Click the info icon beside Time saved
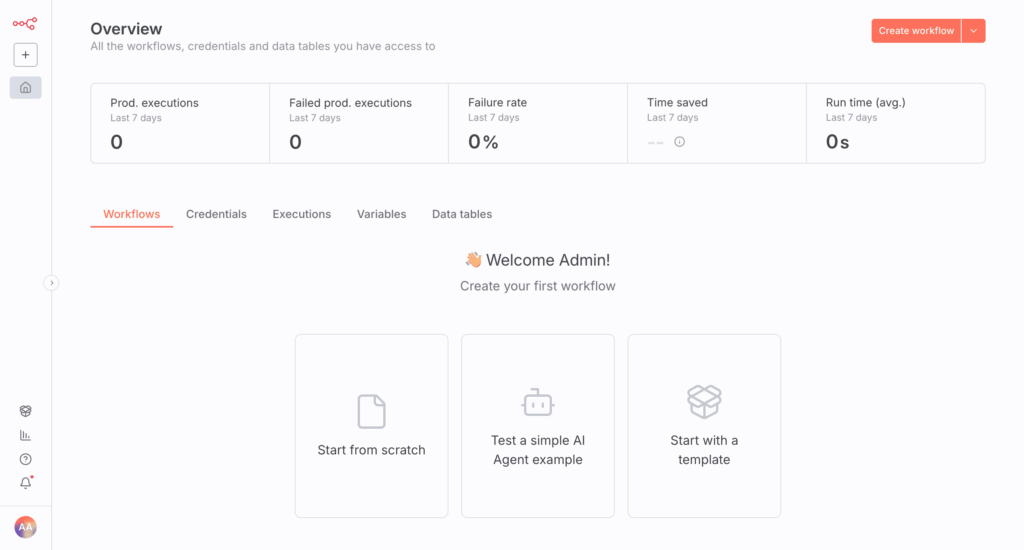The width and height of the screenshot is (1024, 550). (680, 142)
